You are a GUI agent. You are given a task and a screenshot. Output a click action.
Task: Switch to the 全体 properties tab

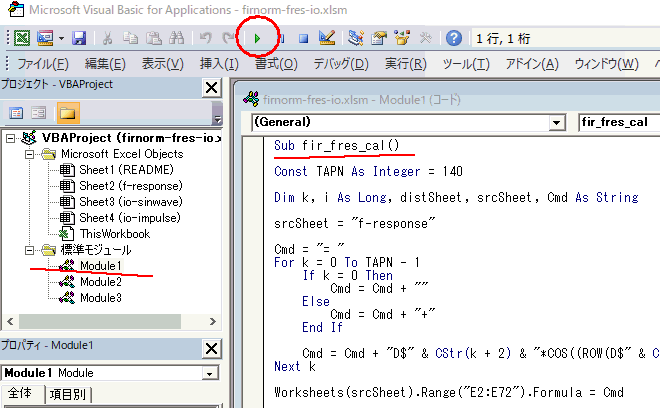point(20,394)
